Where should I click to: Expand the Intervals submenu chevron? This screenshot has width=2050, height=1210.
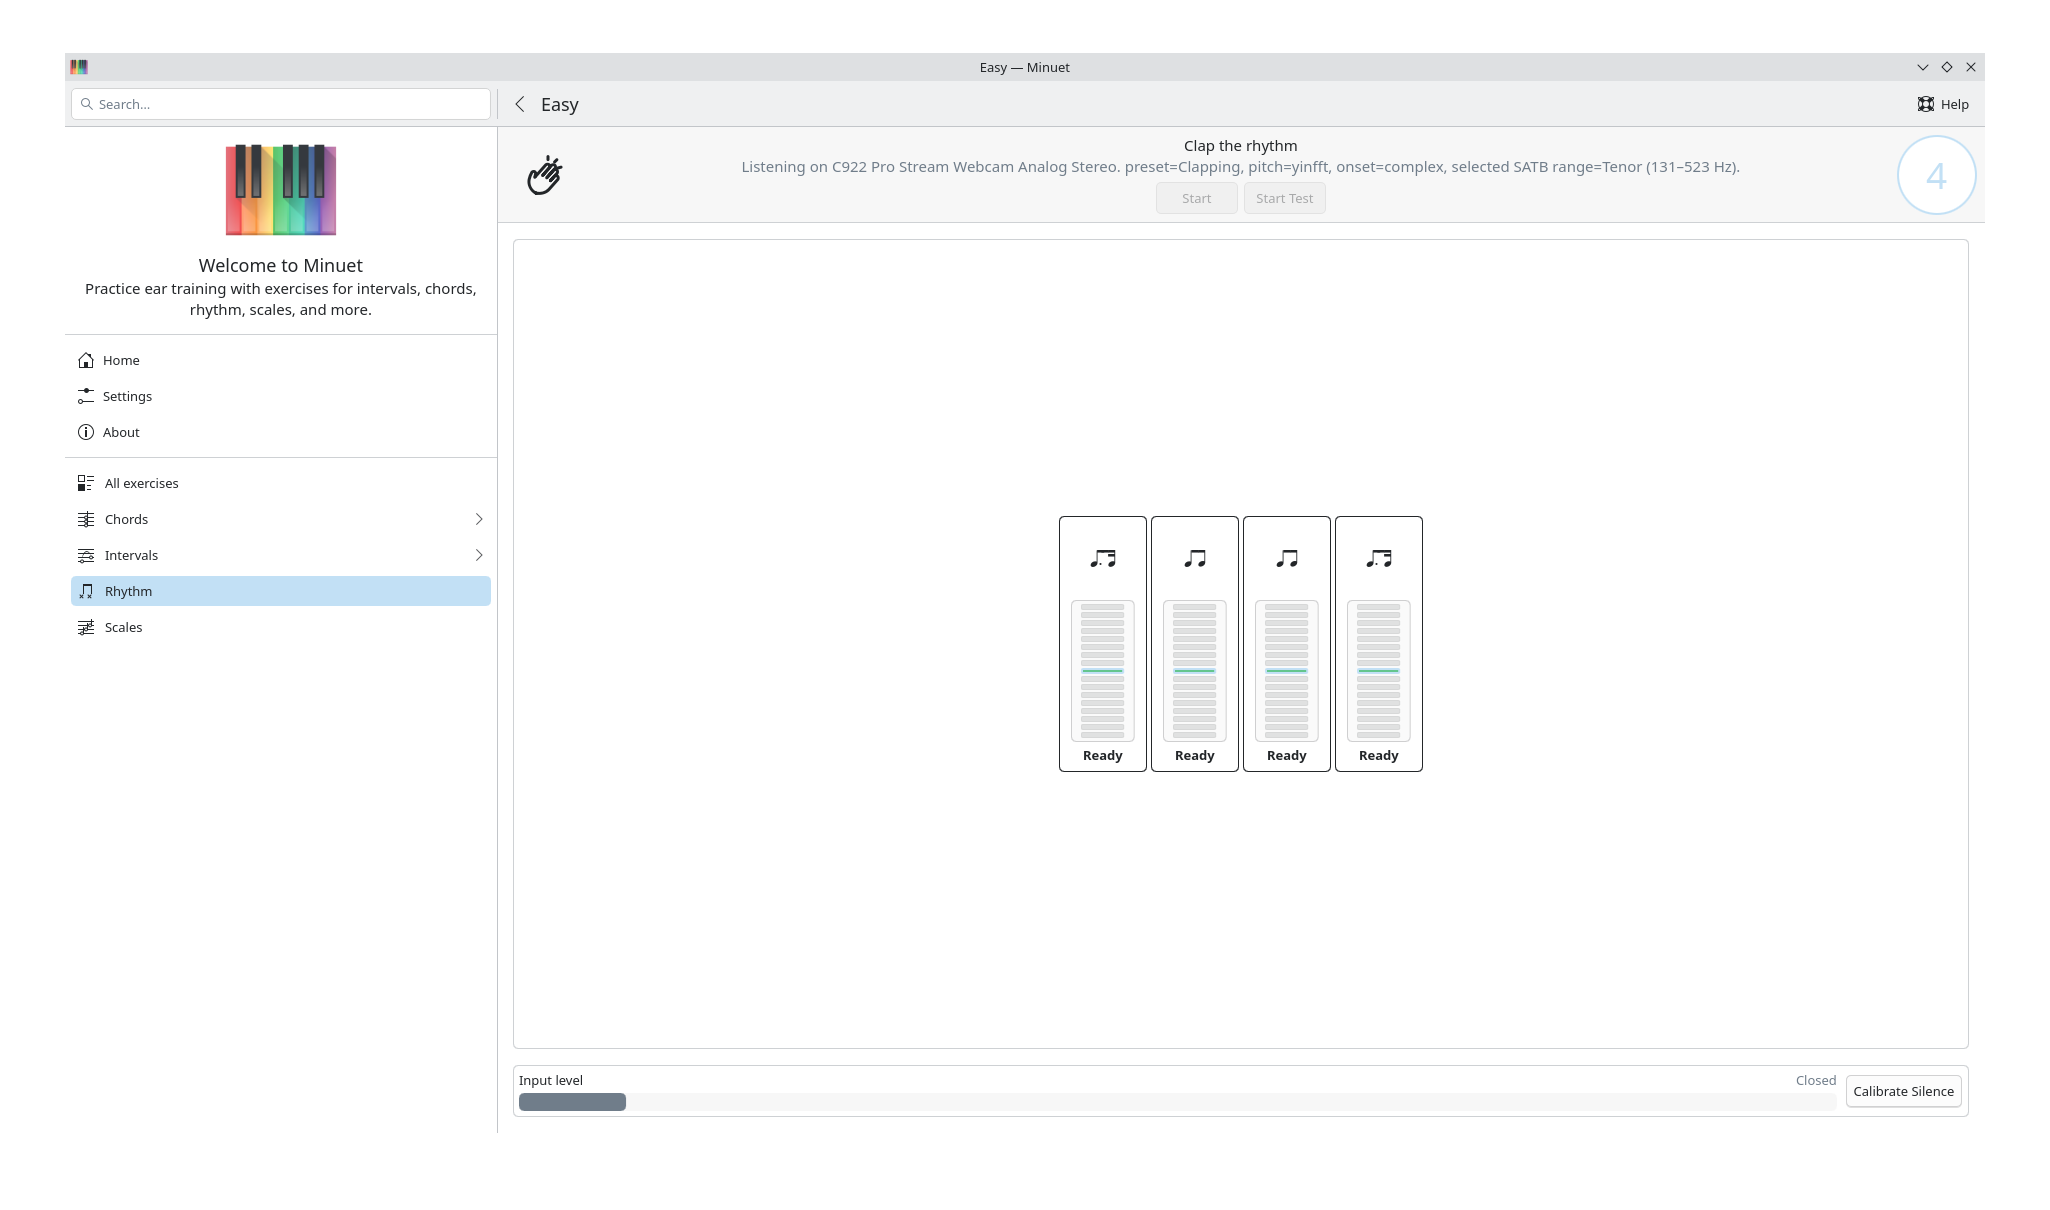[479, 555]
